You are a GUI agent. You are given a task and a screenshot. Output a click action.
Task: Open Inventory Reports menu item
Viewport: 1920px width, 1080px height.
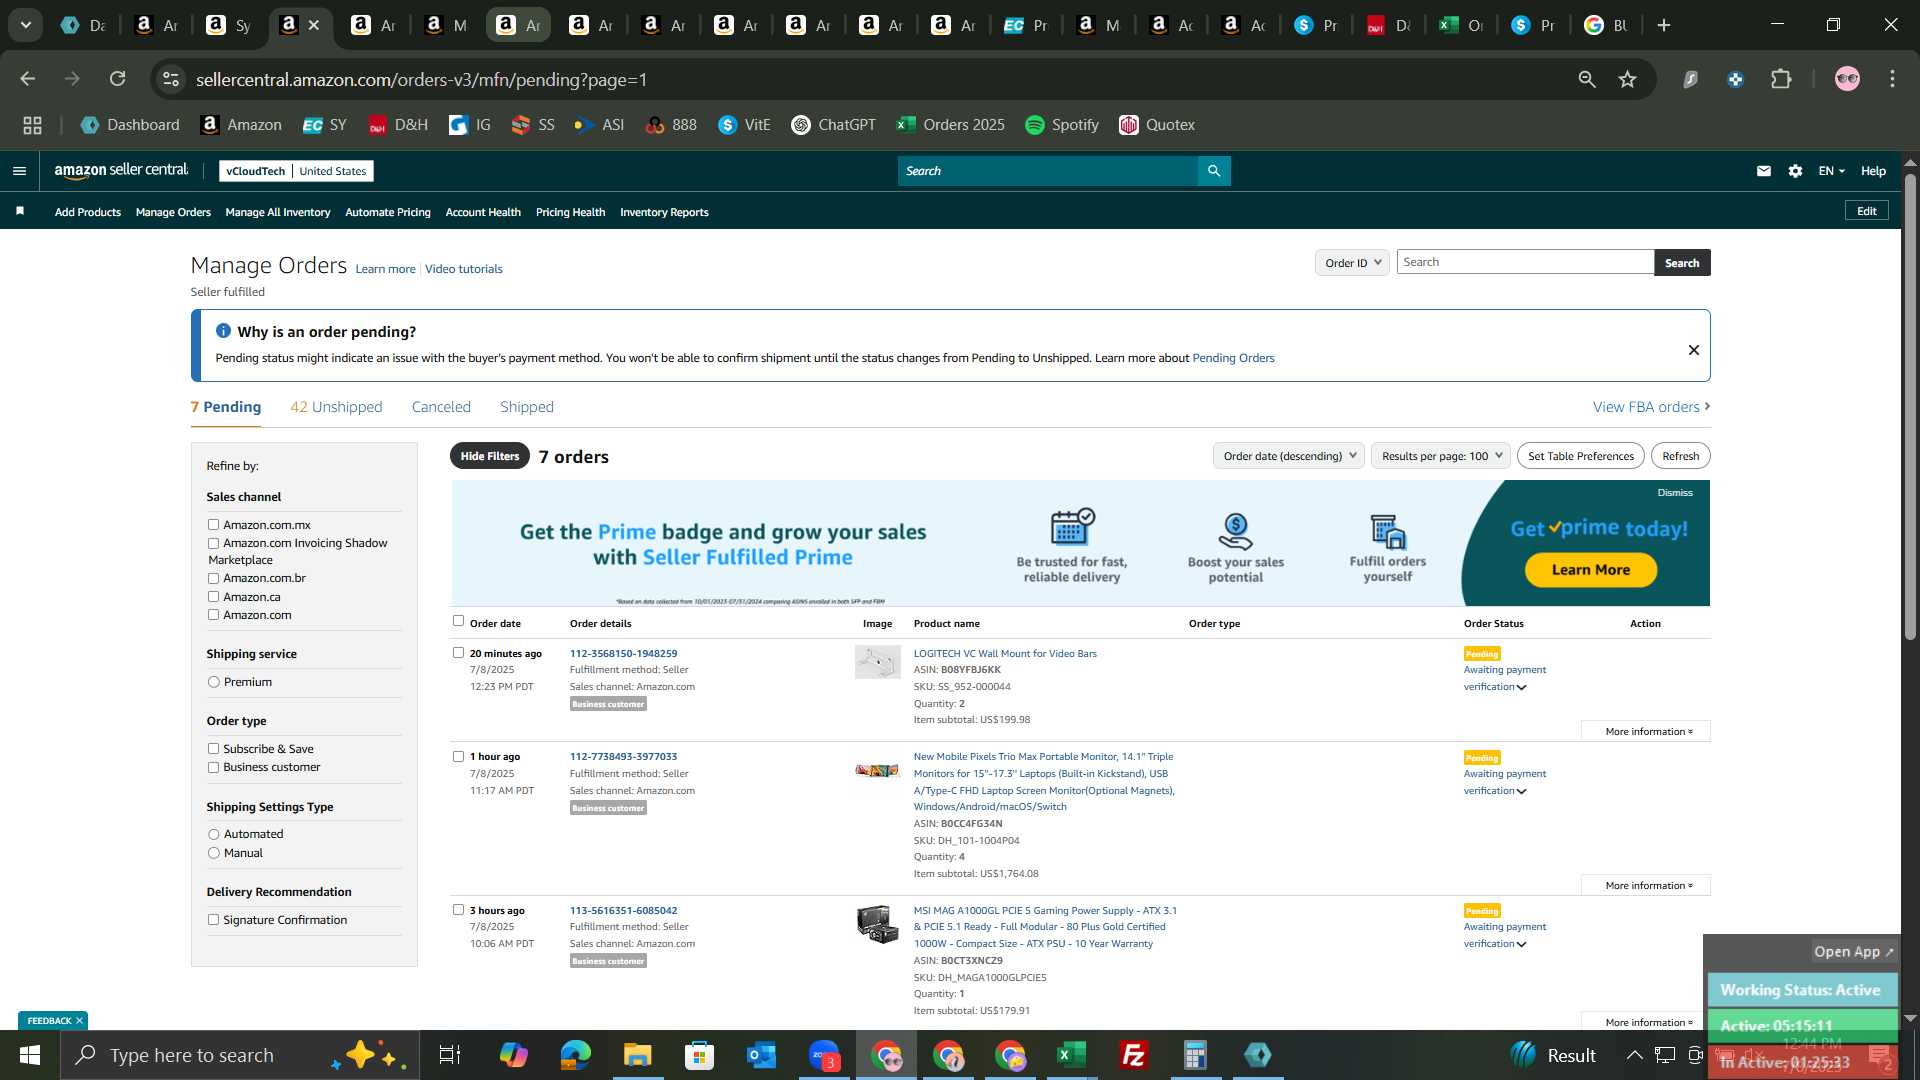664,212
